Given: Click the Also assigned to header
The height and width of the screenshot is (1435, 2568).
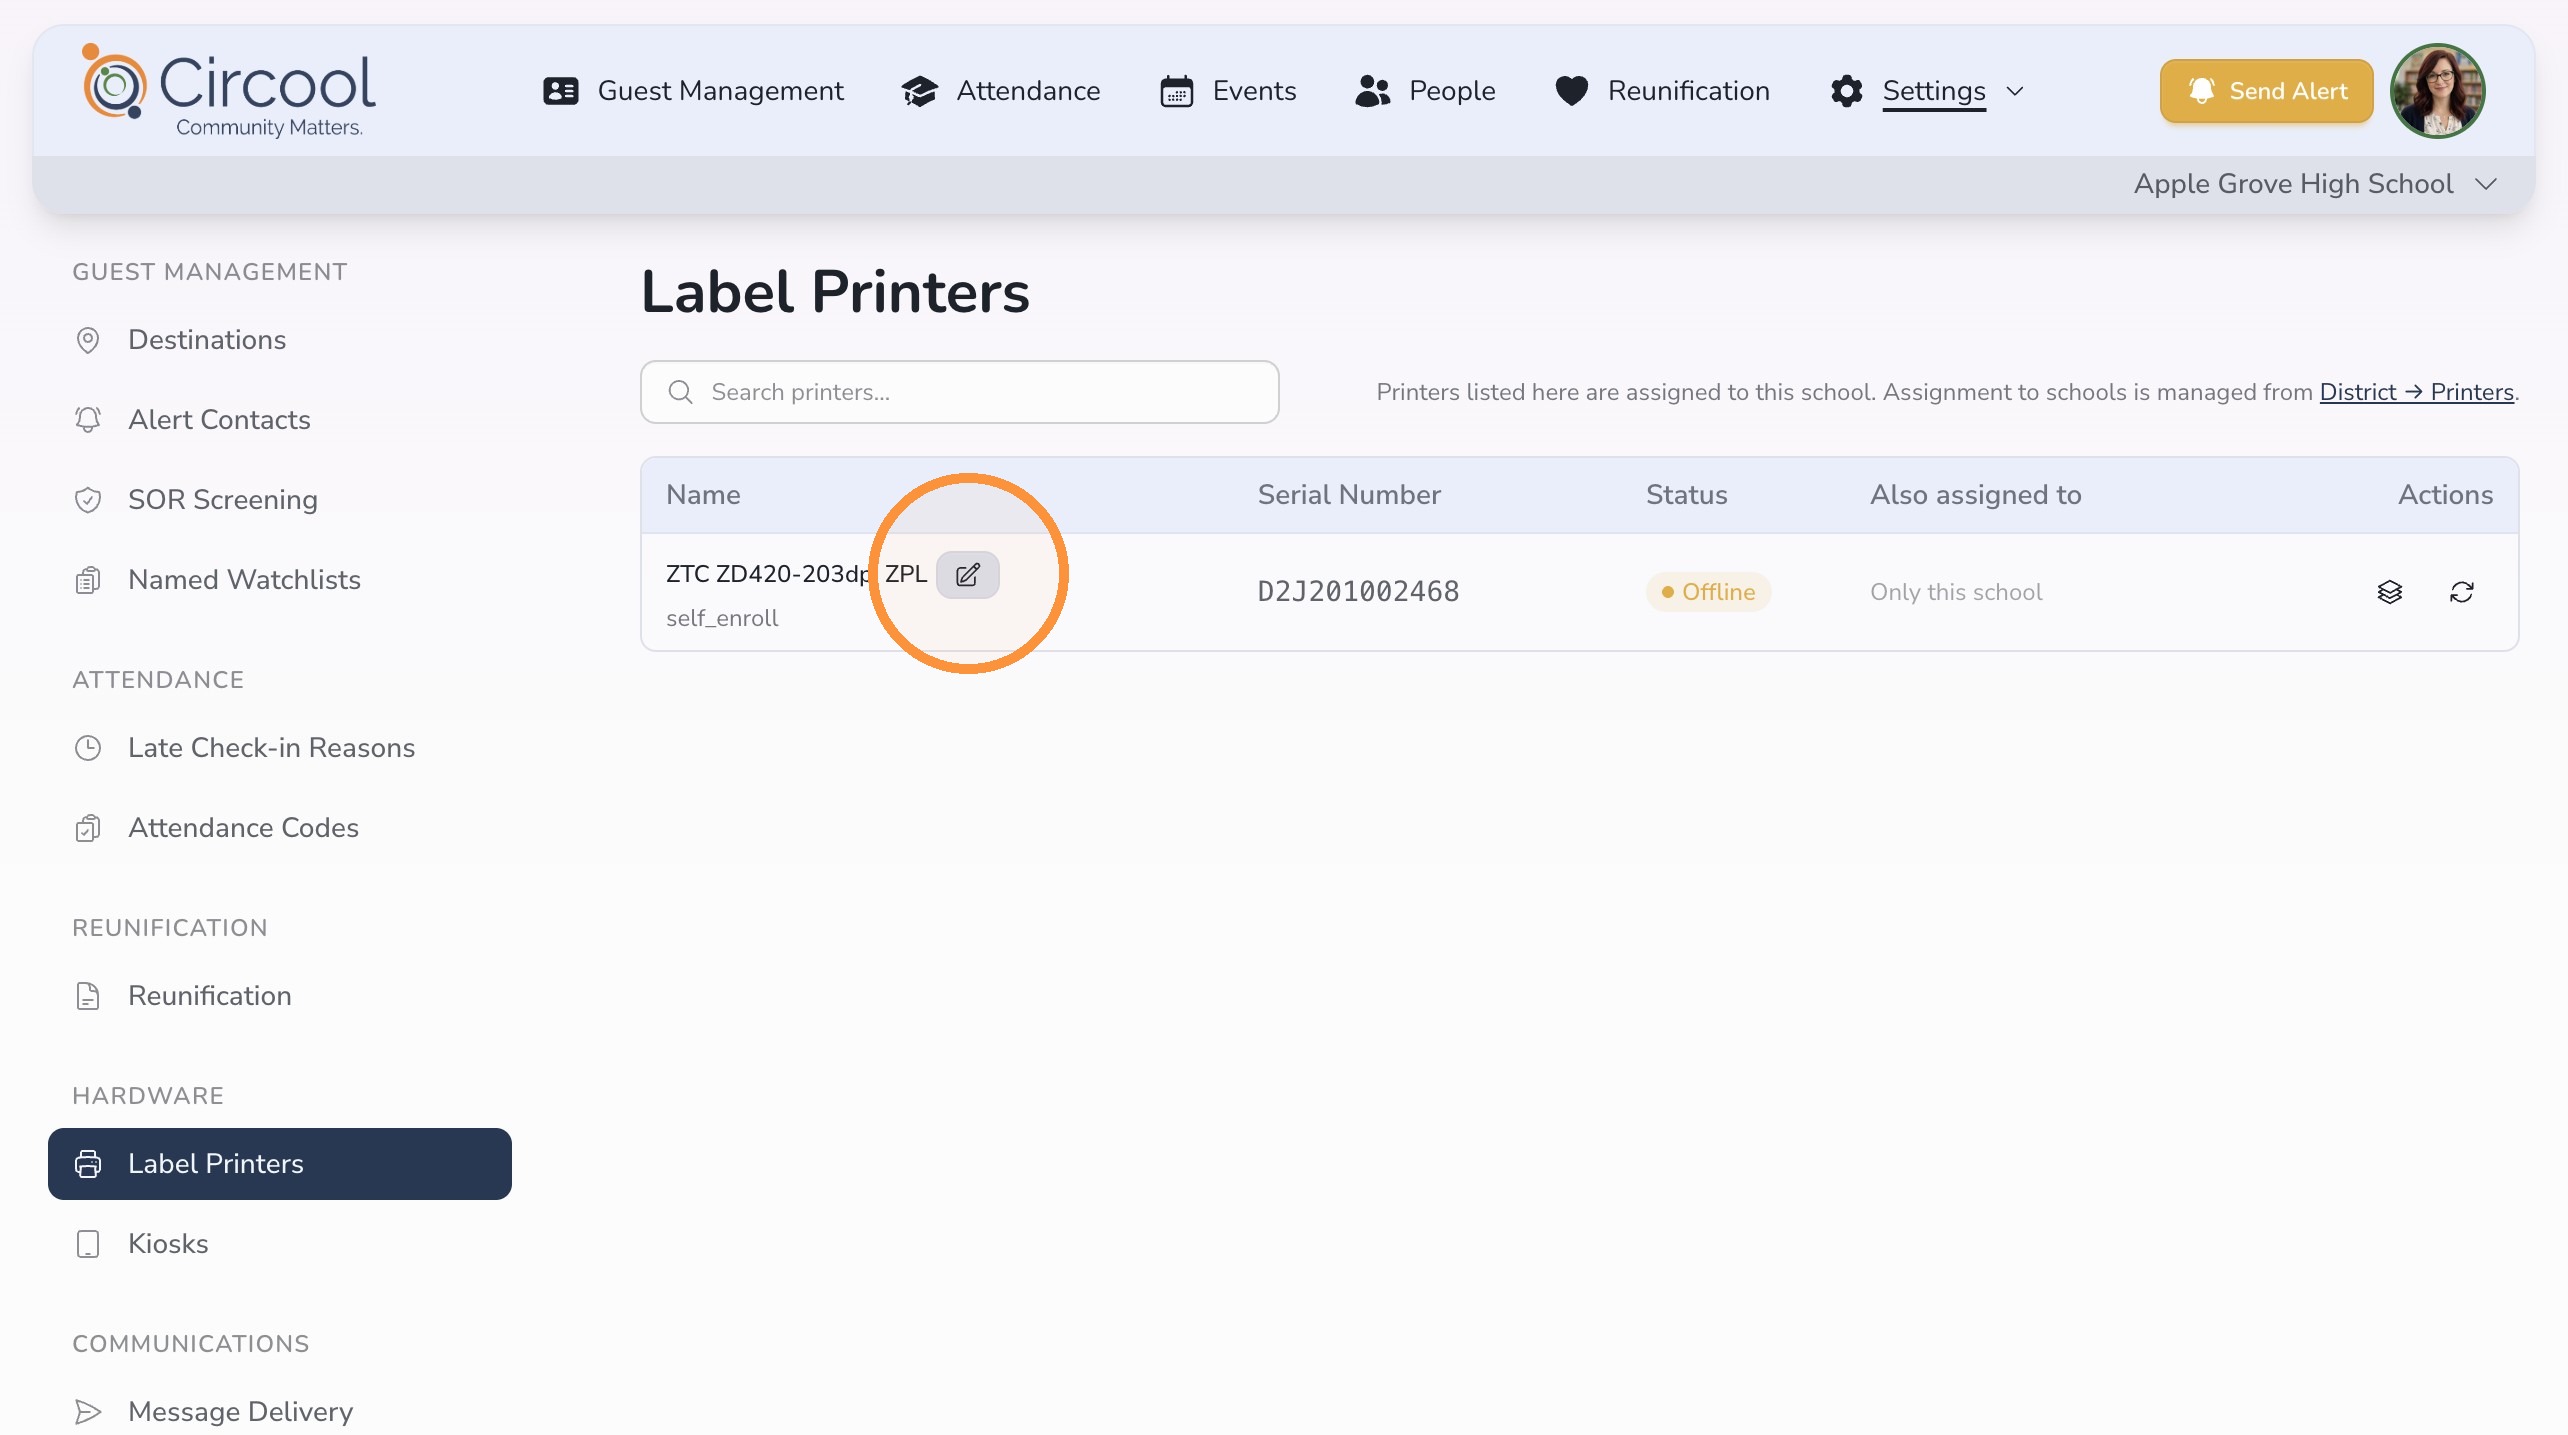Looking at the screenshot, I should [1976, 495].
